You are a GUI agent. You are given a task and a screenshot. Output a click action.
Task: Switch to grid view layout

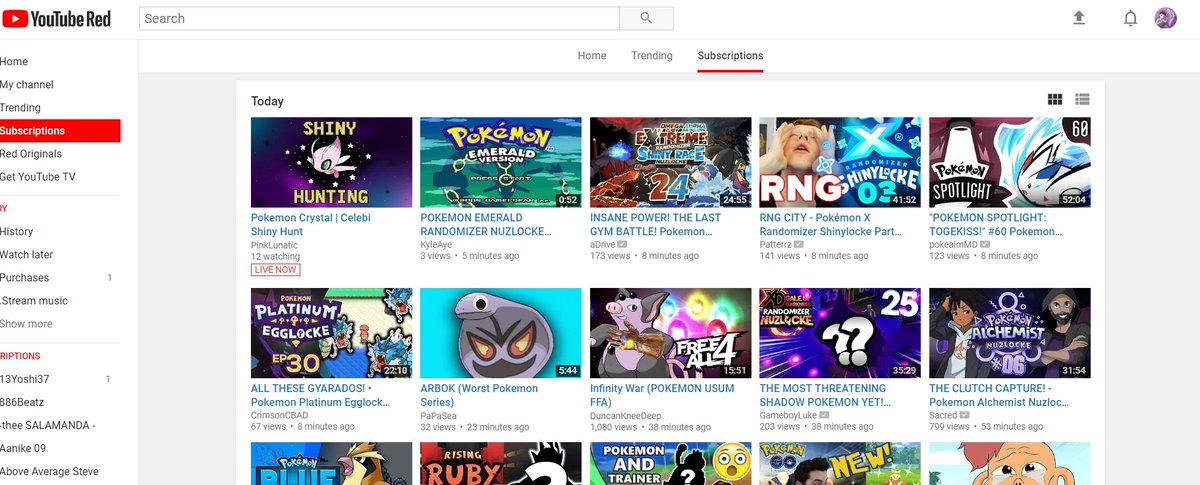tap(1055, 99)
